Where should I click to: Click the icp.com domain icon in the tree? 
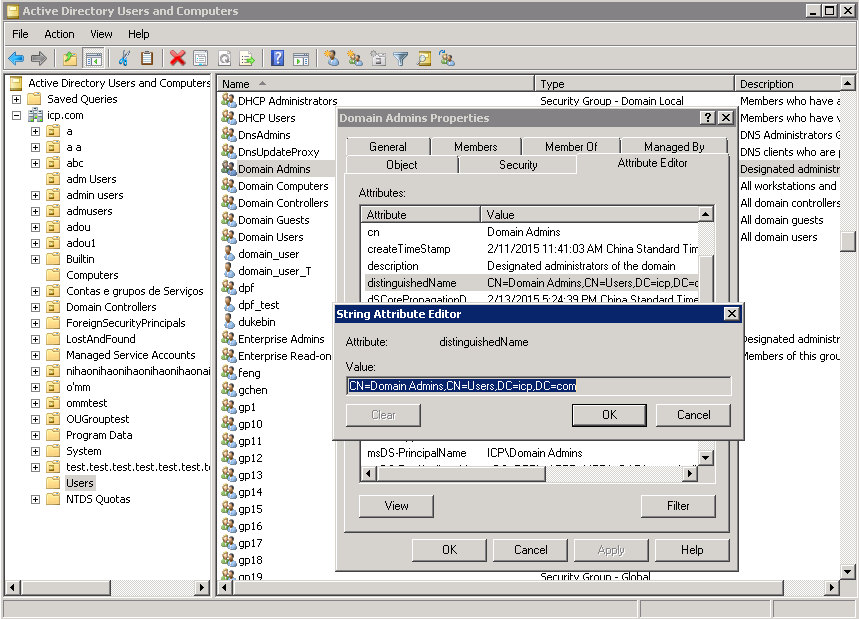coord(36,115)
